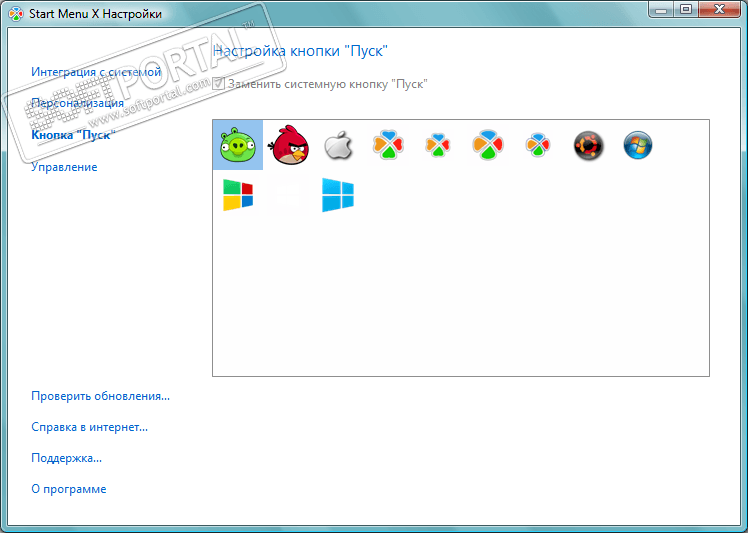
Task: Open the "Кнопка Пуск" section
Action: point(73,135)
